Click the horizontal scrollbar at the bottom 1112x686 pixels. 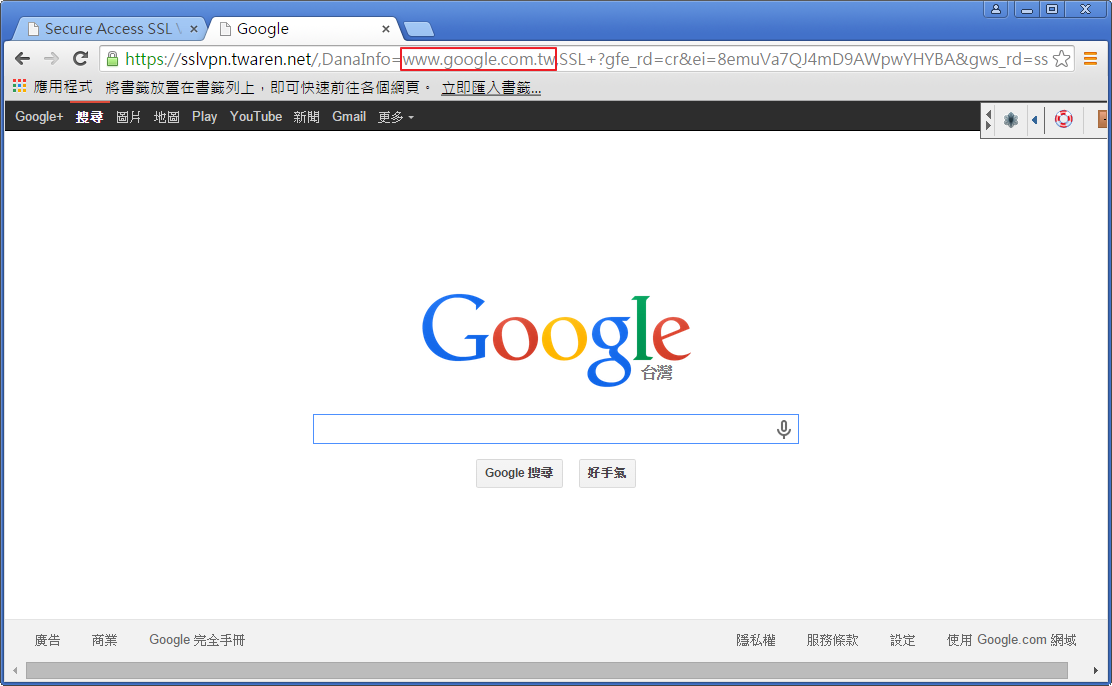(x=546, y=670)
